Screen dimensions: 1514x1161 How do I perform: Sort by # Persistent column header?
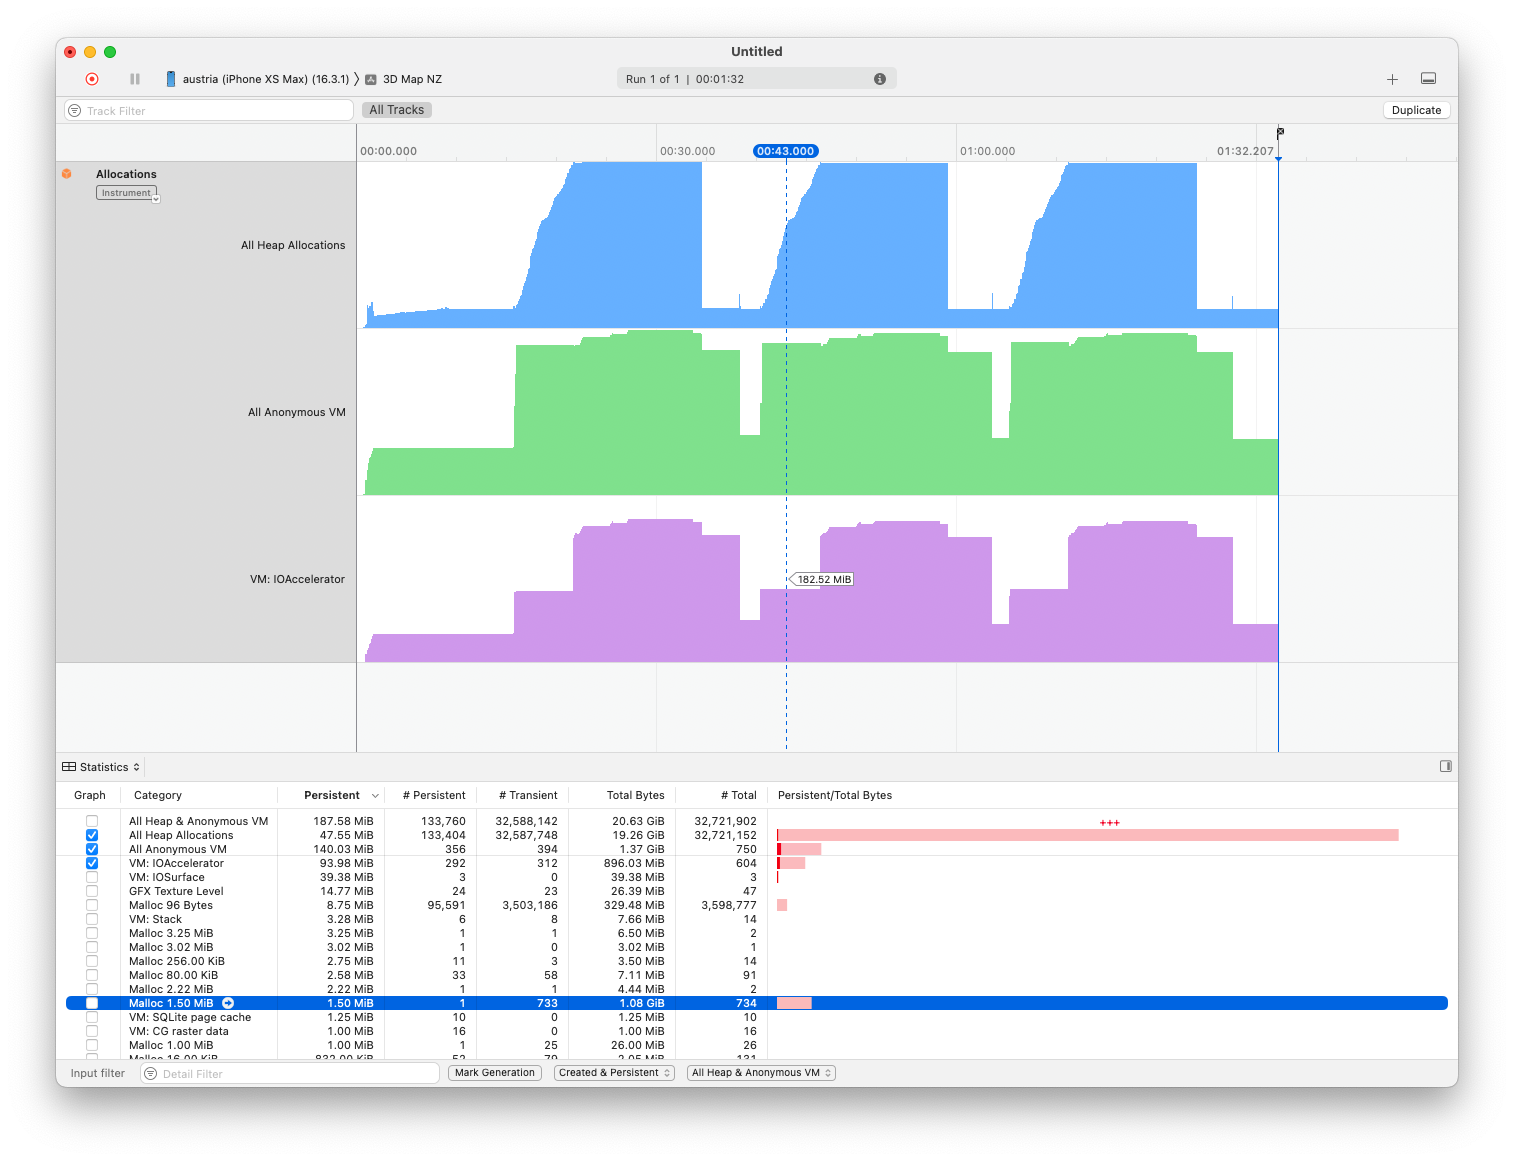click(x=434, y=795)
